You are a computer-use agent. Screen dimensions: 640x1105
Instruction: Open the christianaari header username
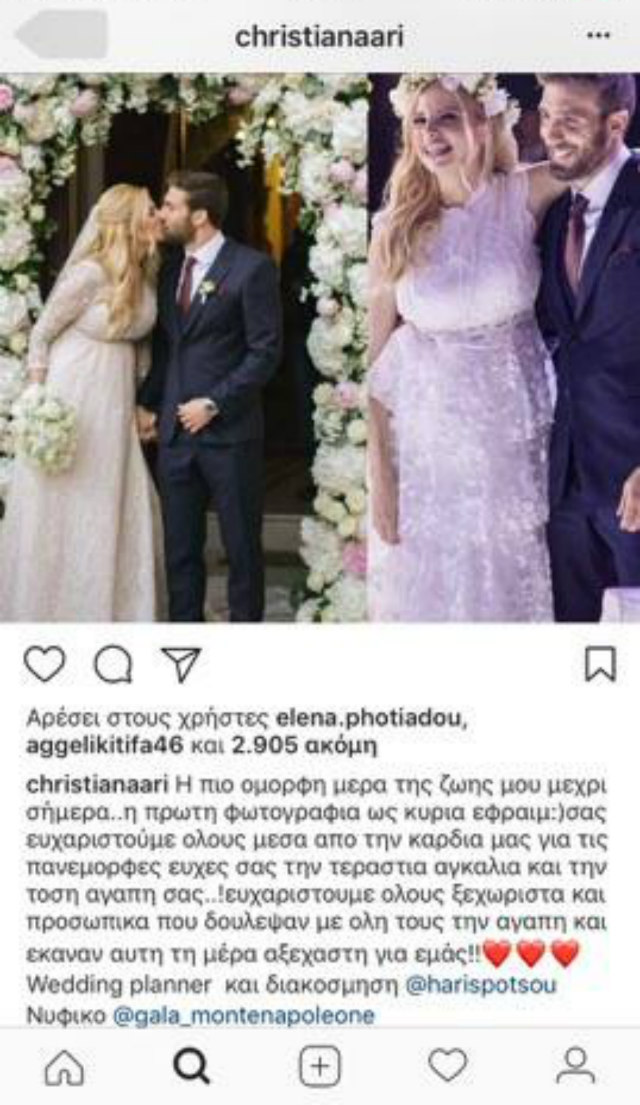pyautogui.click(x=319, y=37)
